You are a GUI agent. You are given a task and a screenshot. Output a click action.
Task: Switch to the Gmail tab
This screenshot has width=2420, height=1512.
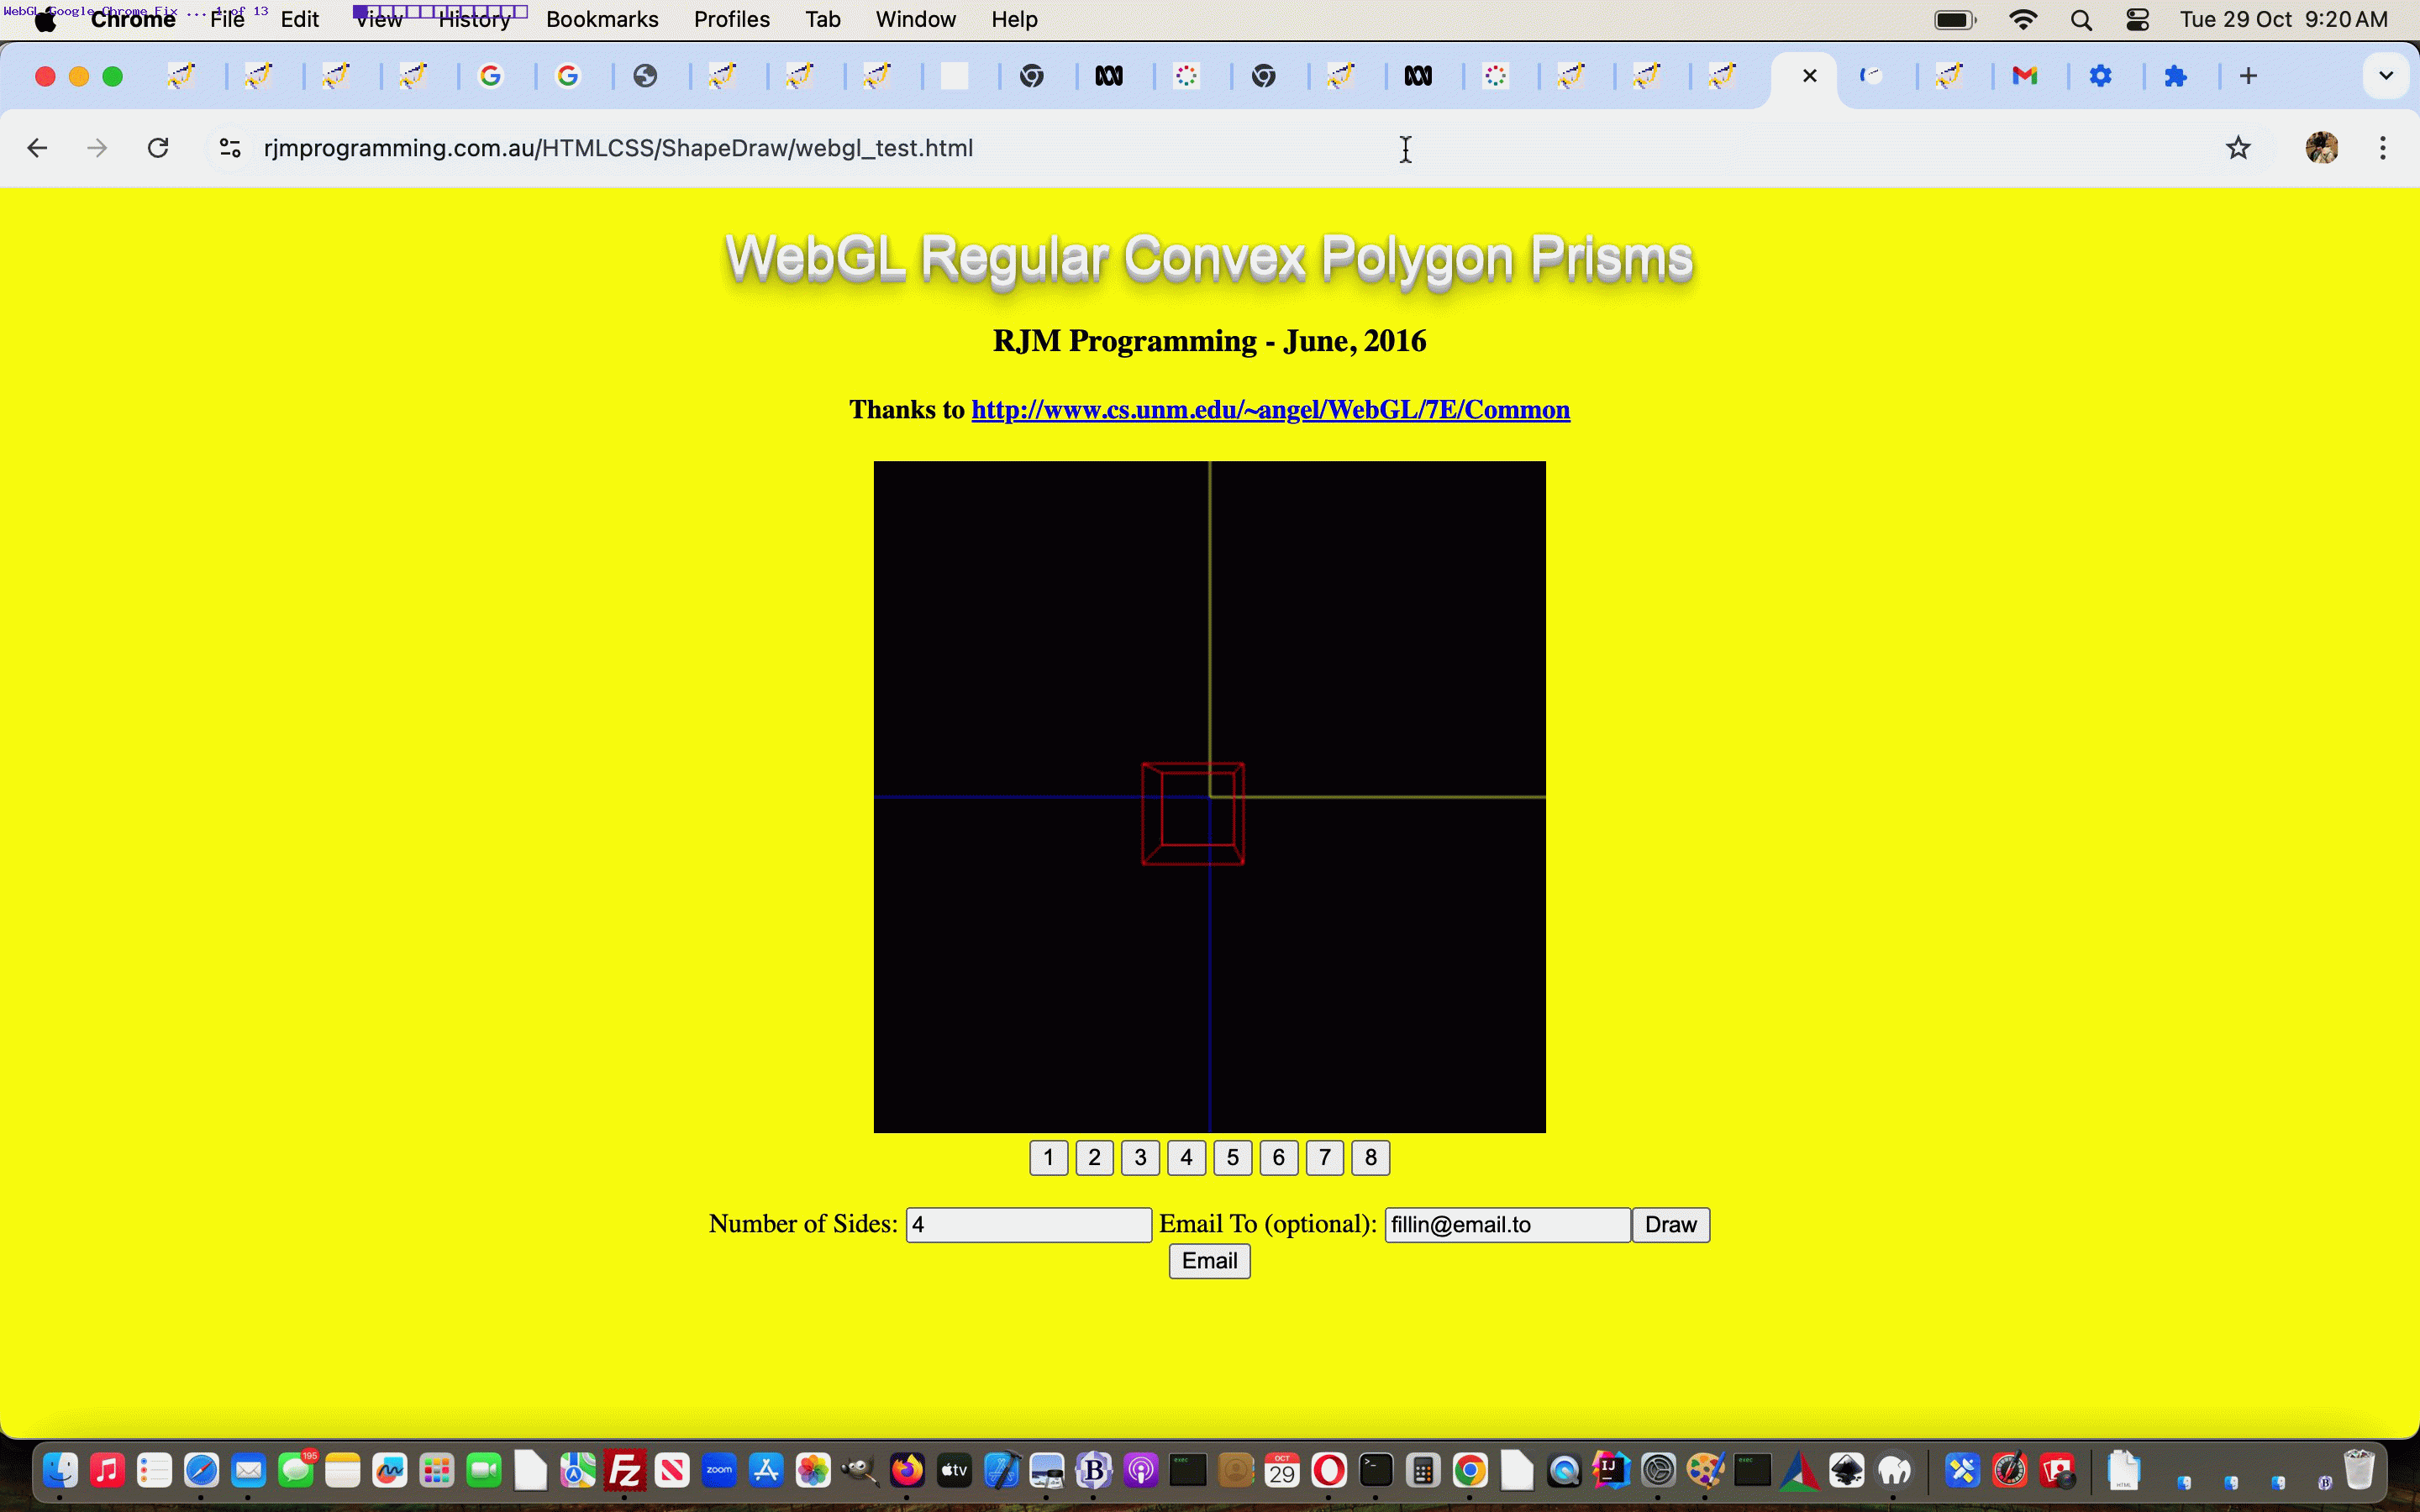click(x=2024, y=76)
